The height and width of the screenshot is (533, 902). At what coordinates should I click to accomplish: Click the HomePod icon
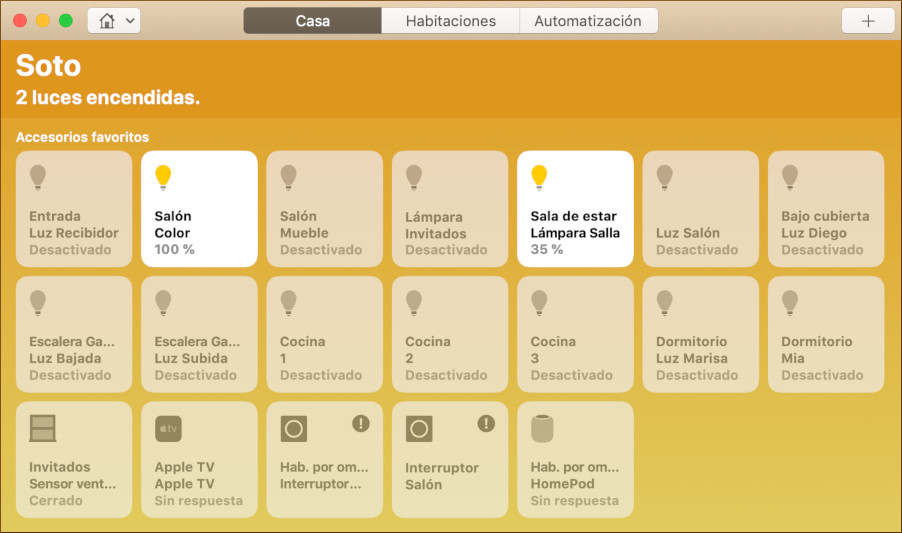(542, 428)
